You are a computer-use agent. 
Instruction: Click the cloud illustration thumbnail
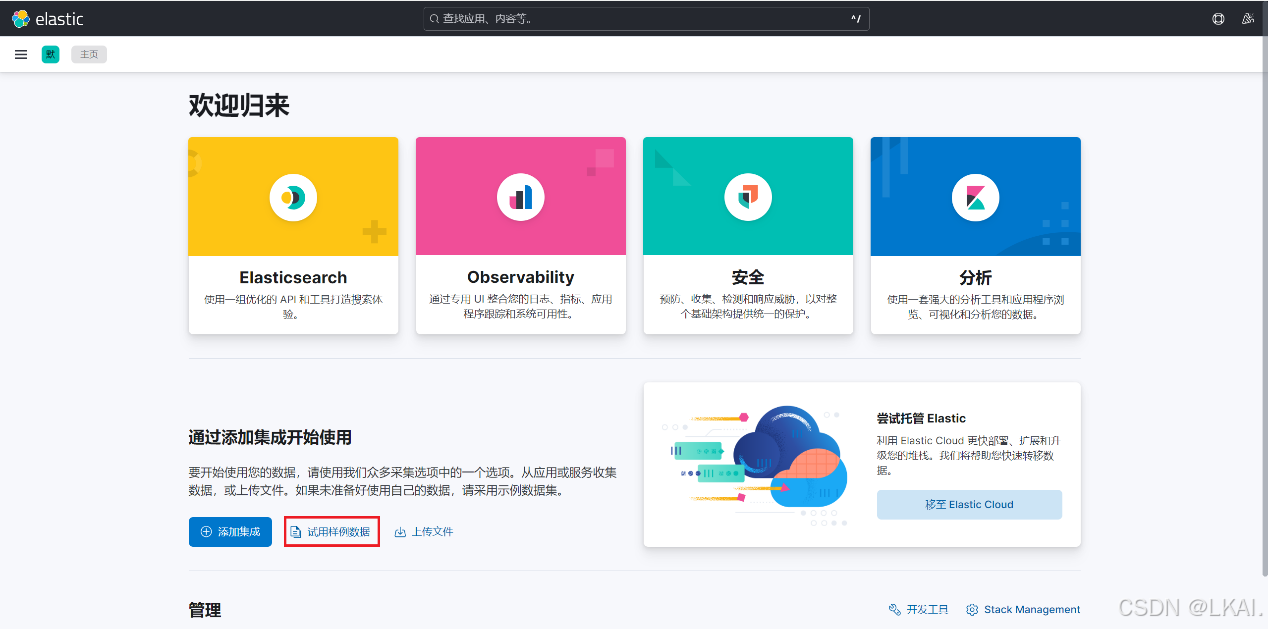coord(755,465)
